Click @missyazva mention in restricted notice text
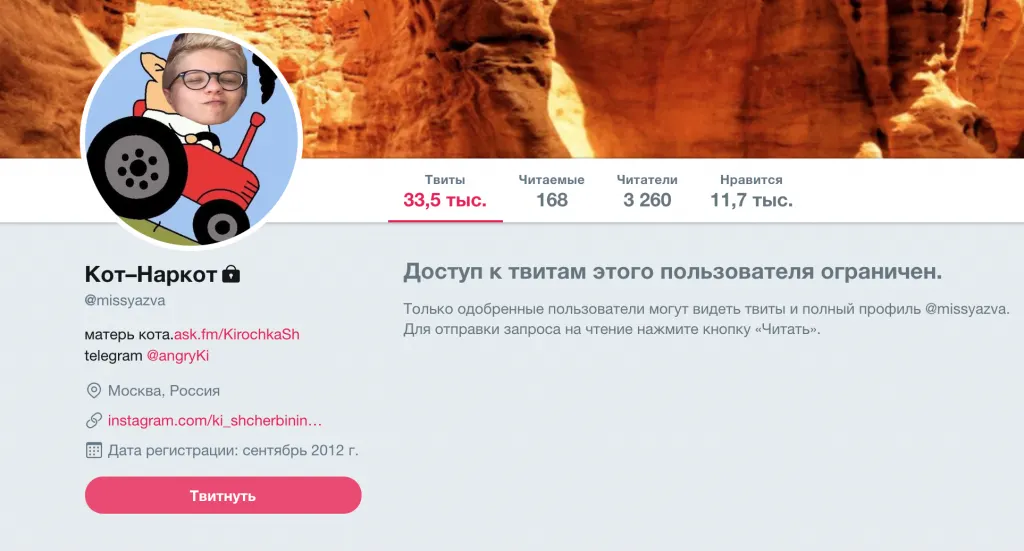Screen dimensions: 1024x551 [x=967, y=309]
